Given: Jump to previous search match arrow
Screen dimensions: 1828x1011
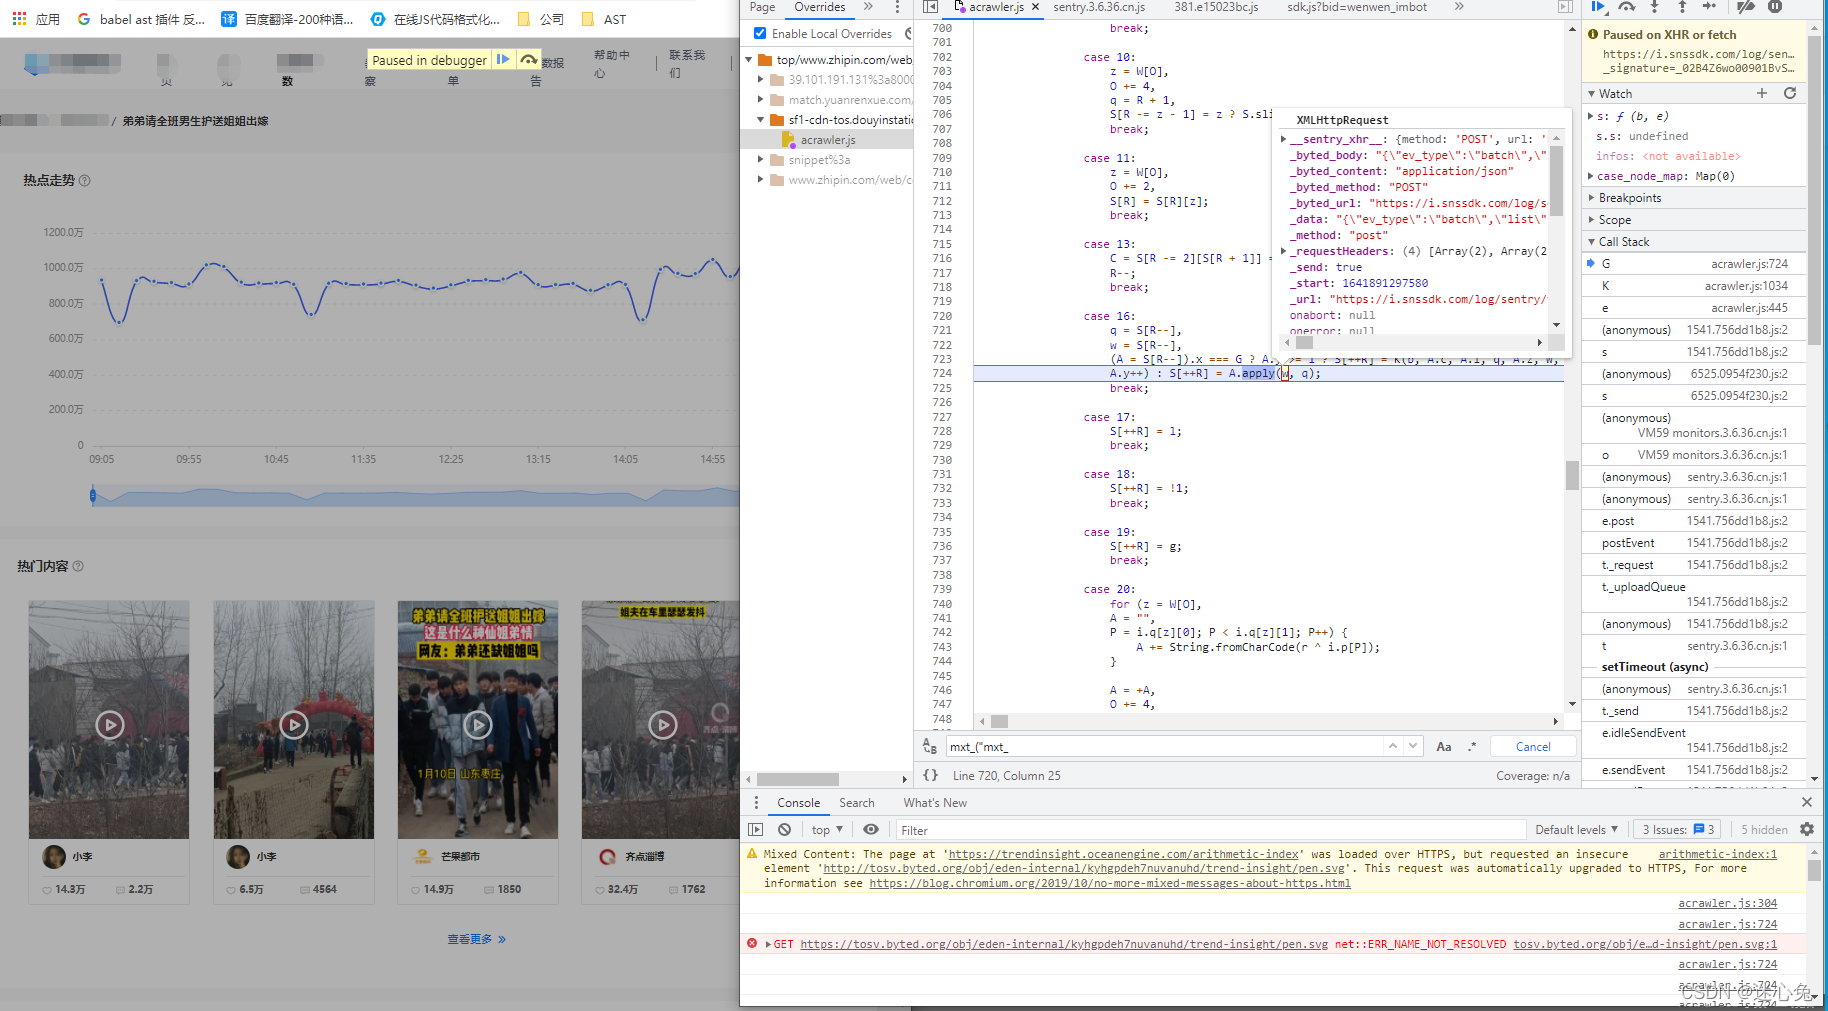Looking at the screenshot, I should (x=1392, y=746).
